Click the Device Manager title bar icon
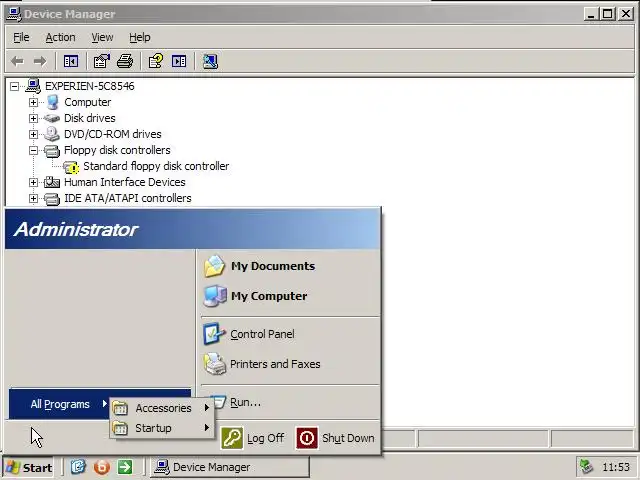 [x=14, y=14]
